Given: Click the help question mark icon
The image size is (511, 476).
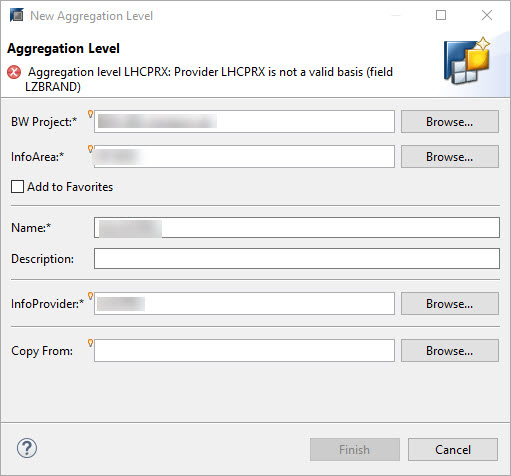Looking at the screenshot, I should (27, 448).
